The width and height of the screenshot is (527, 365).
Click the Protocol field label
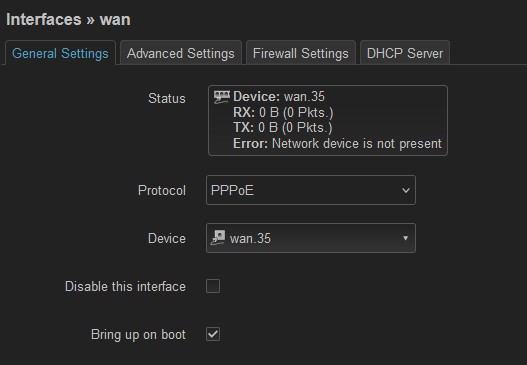(x=162, y=191)
